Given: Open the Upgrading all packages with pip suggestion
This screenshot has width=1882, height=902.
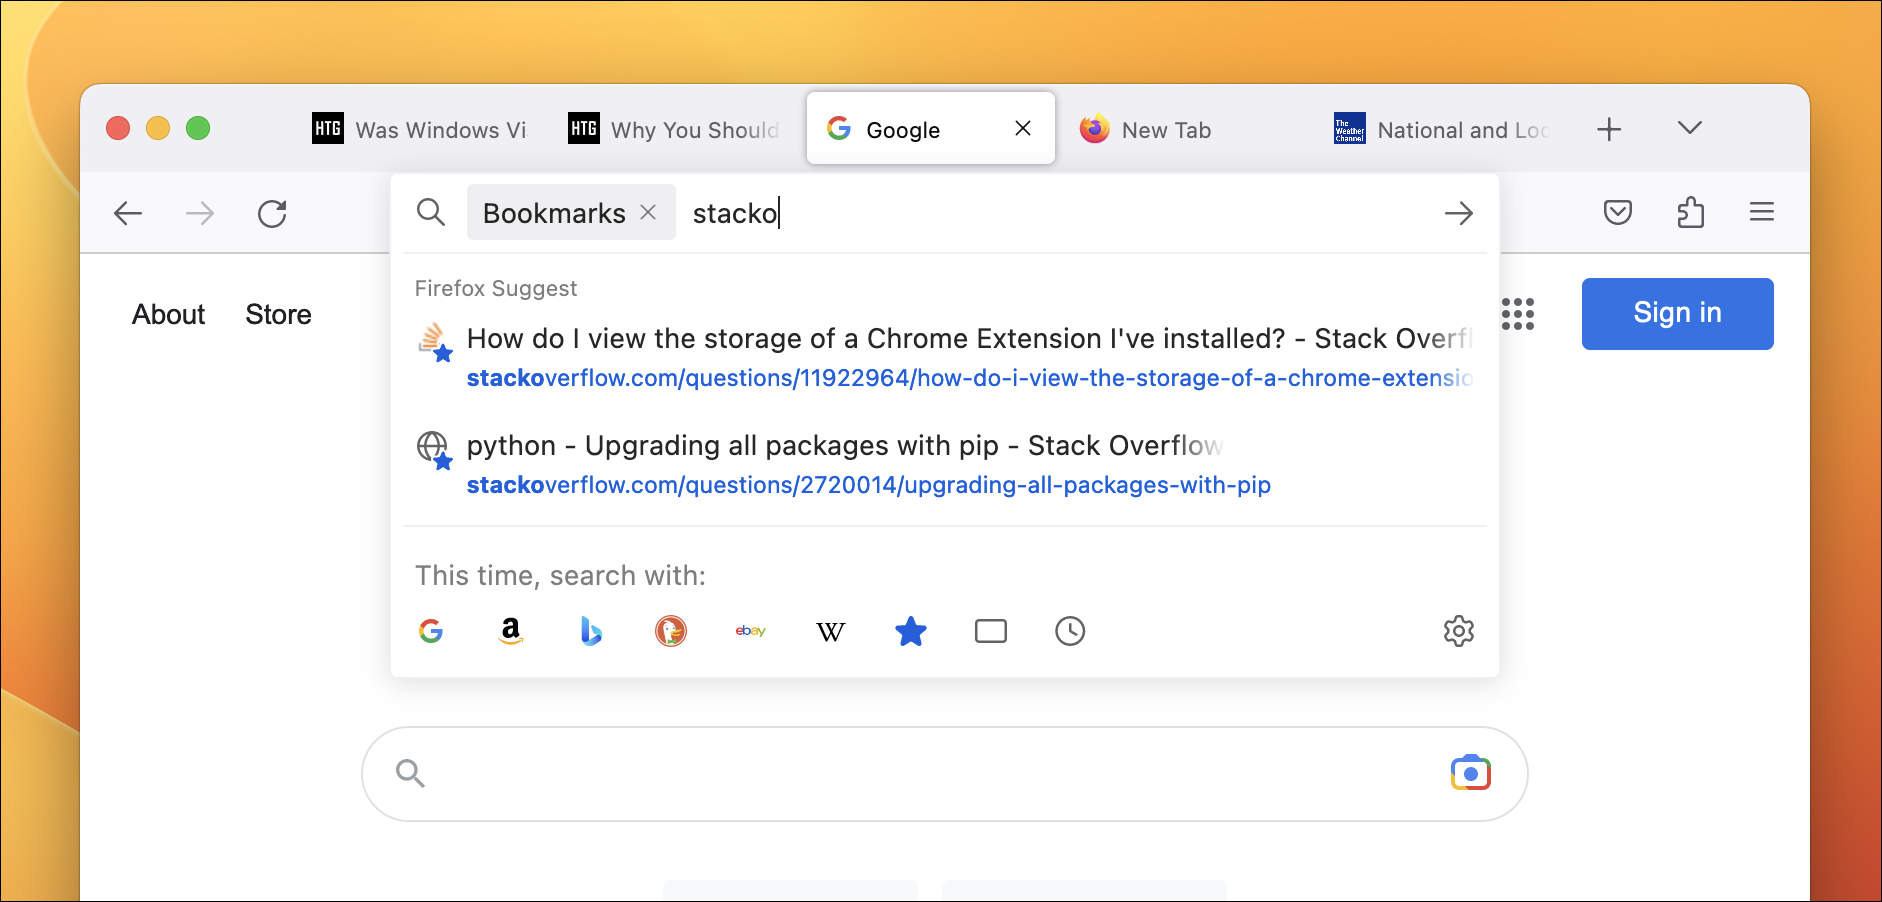Looking at the screenshot, I should (945, 465).
